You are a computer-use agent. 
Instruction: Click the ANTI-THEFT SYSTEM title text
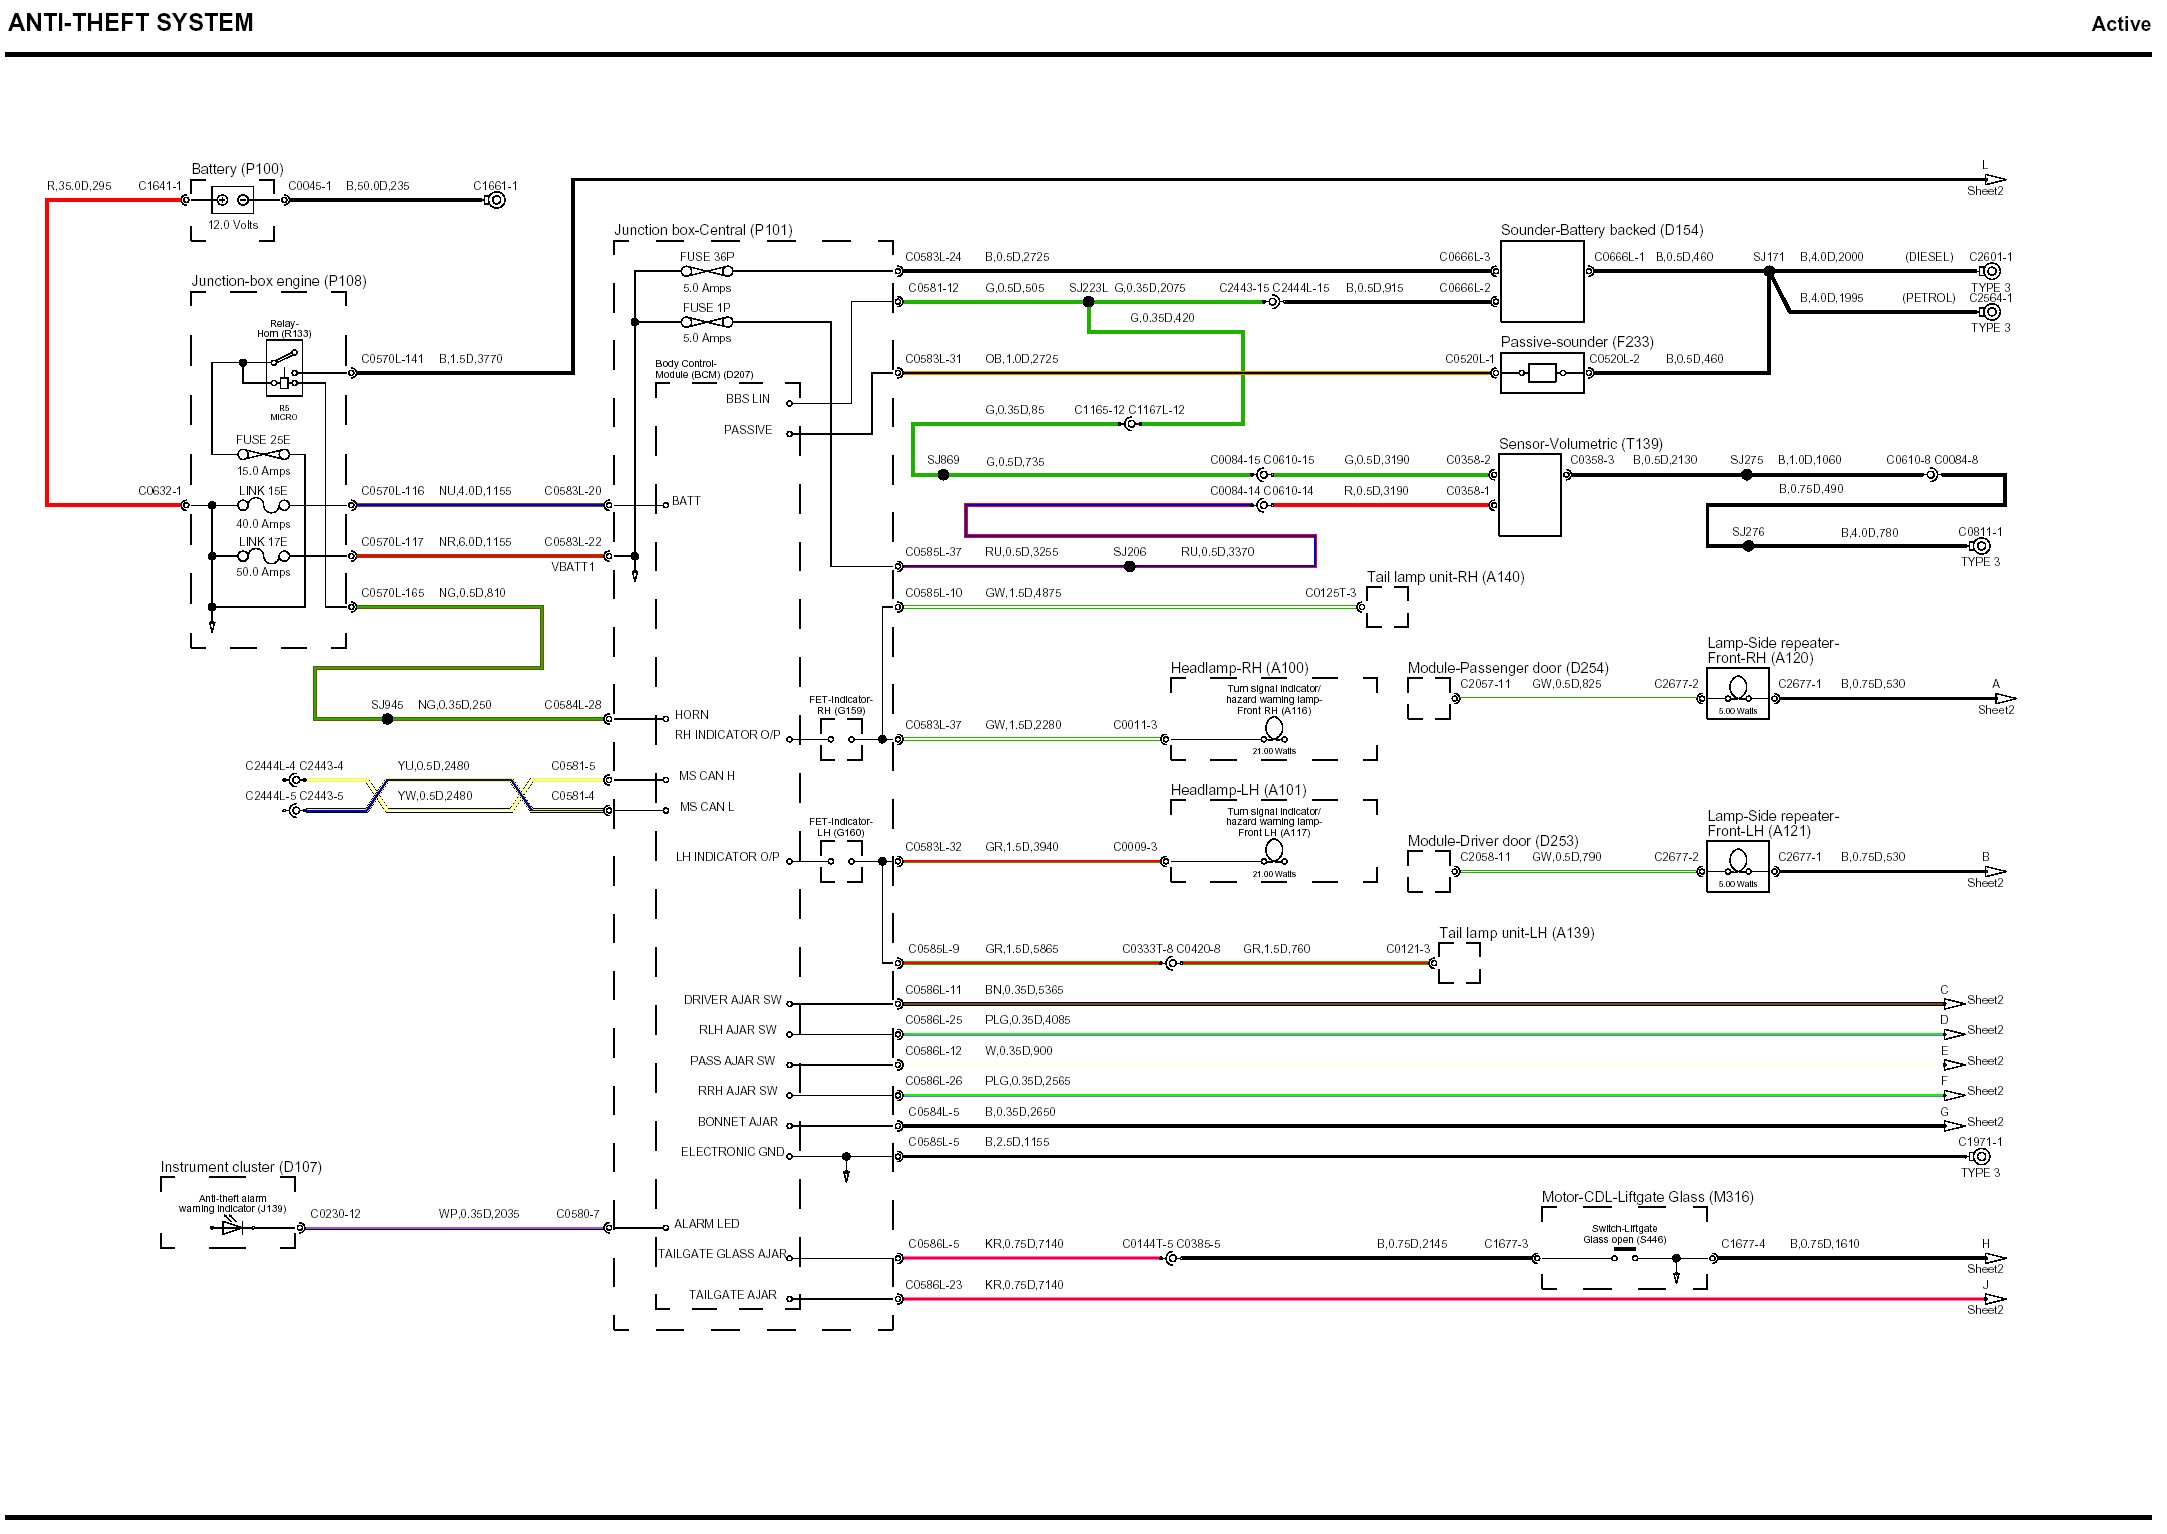[x=131, y=23]
